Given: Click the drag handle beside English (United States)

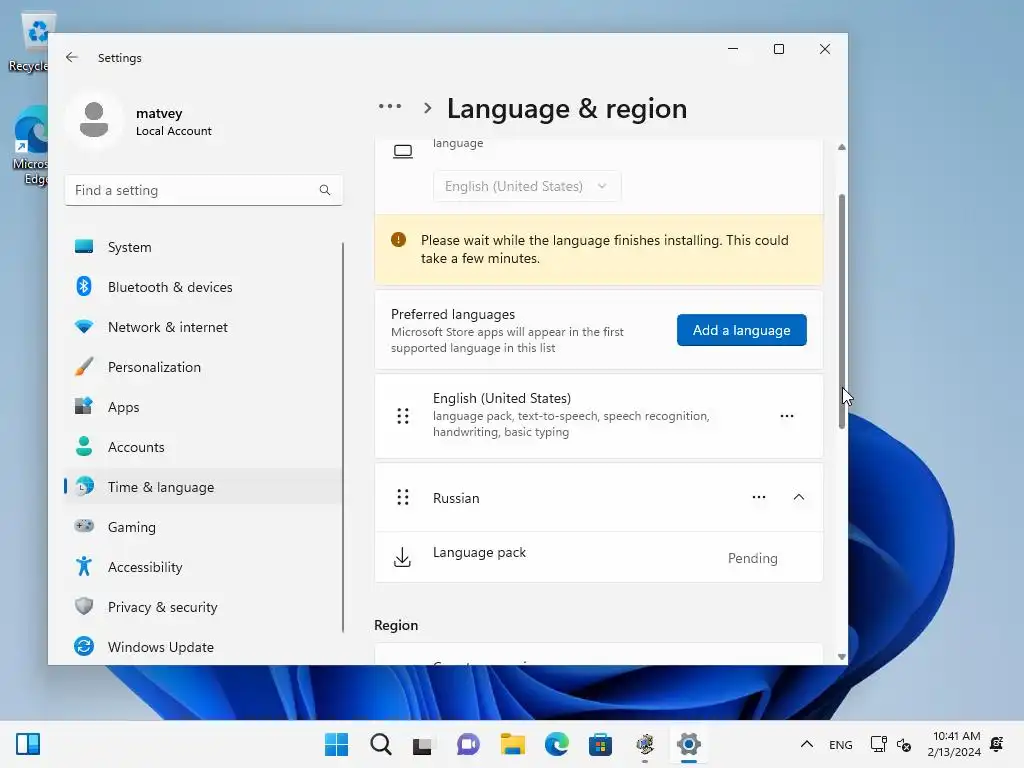Looking at the screenshot, I should point(403,416).
